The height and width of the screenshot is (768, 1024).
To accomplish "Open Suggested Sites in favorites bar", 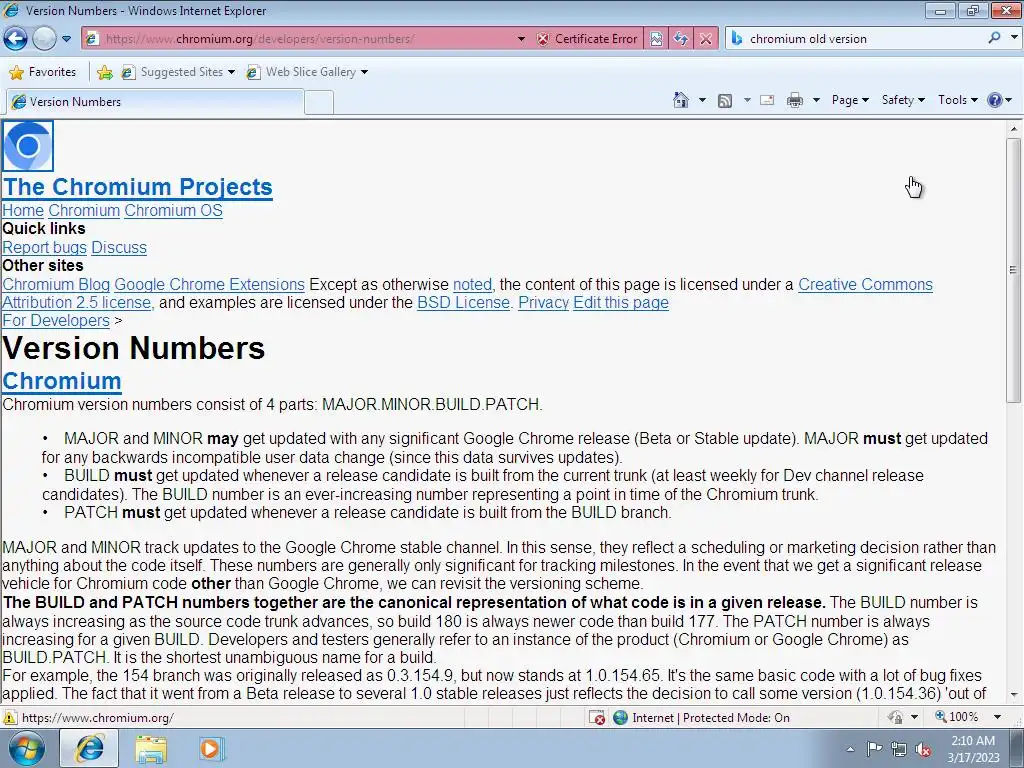I will (x=178, y=72).
